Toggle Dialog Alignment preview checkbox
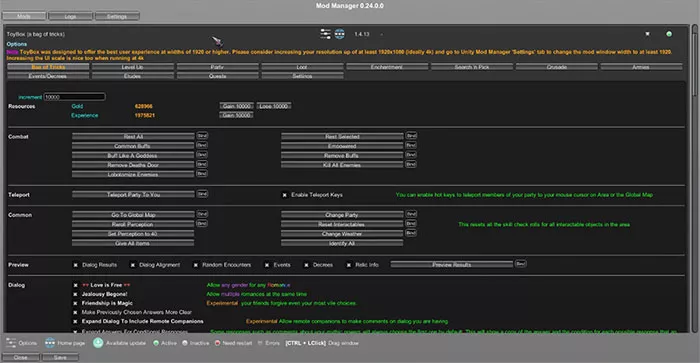 [133, 265]
